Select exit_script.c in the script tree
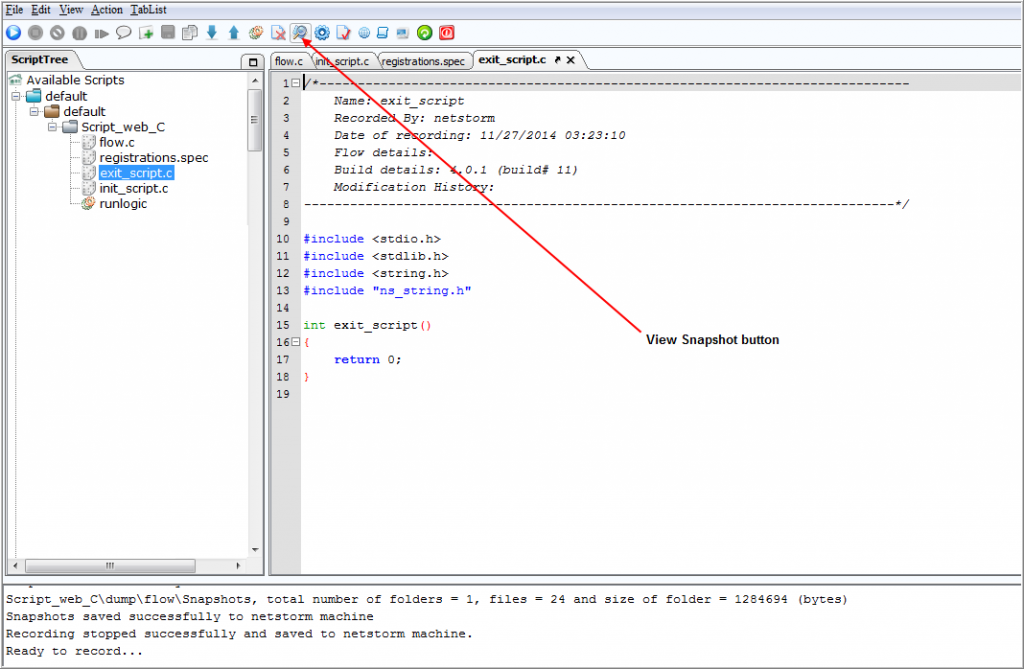Image resolution: width=1024 pixels, height=669 pixels. (136, 173)
